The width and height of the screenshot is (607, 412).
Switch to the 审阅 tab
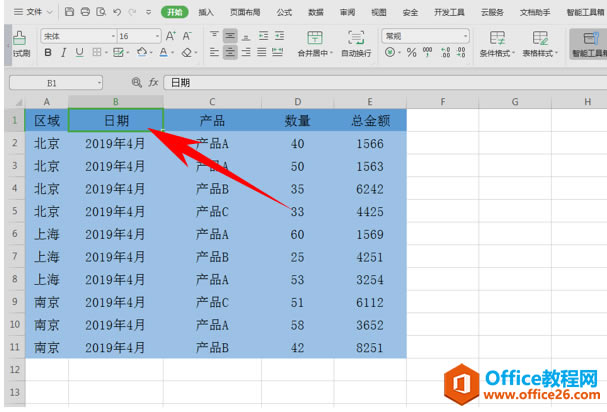point(347,12)
